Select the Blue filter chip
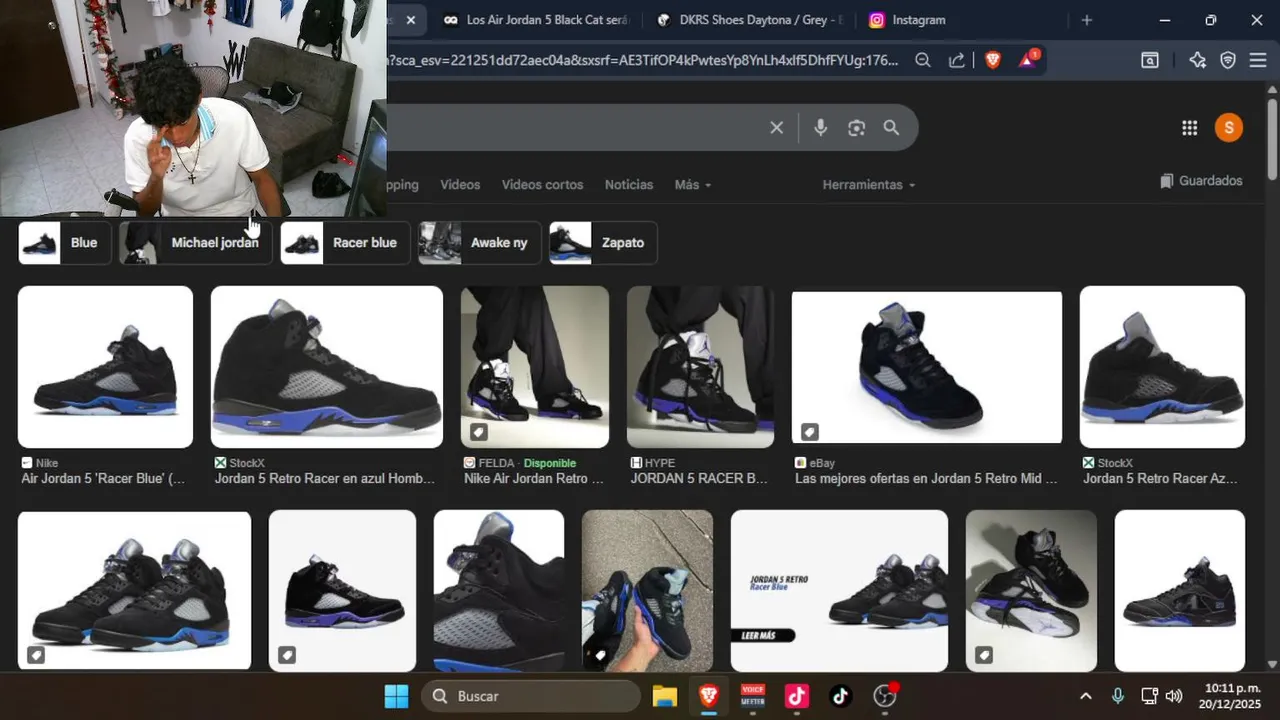The height and width of the screenshot is (720, 1280). (x=65, y=243)
